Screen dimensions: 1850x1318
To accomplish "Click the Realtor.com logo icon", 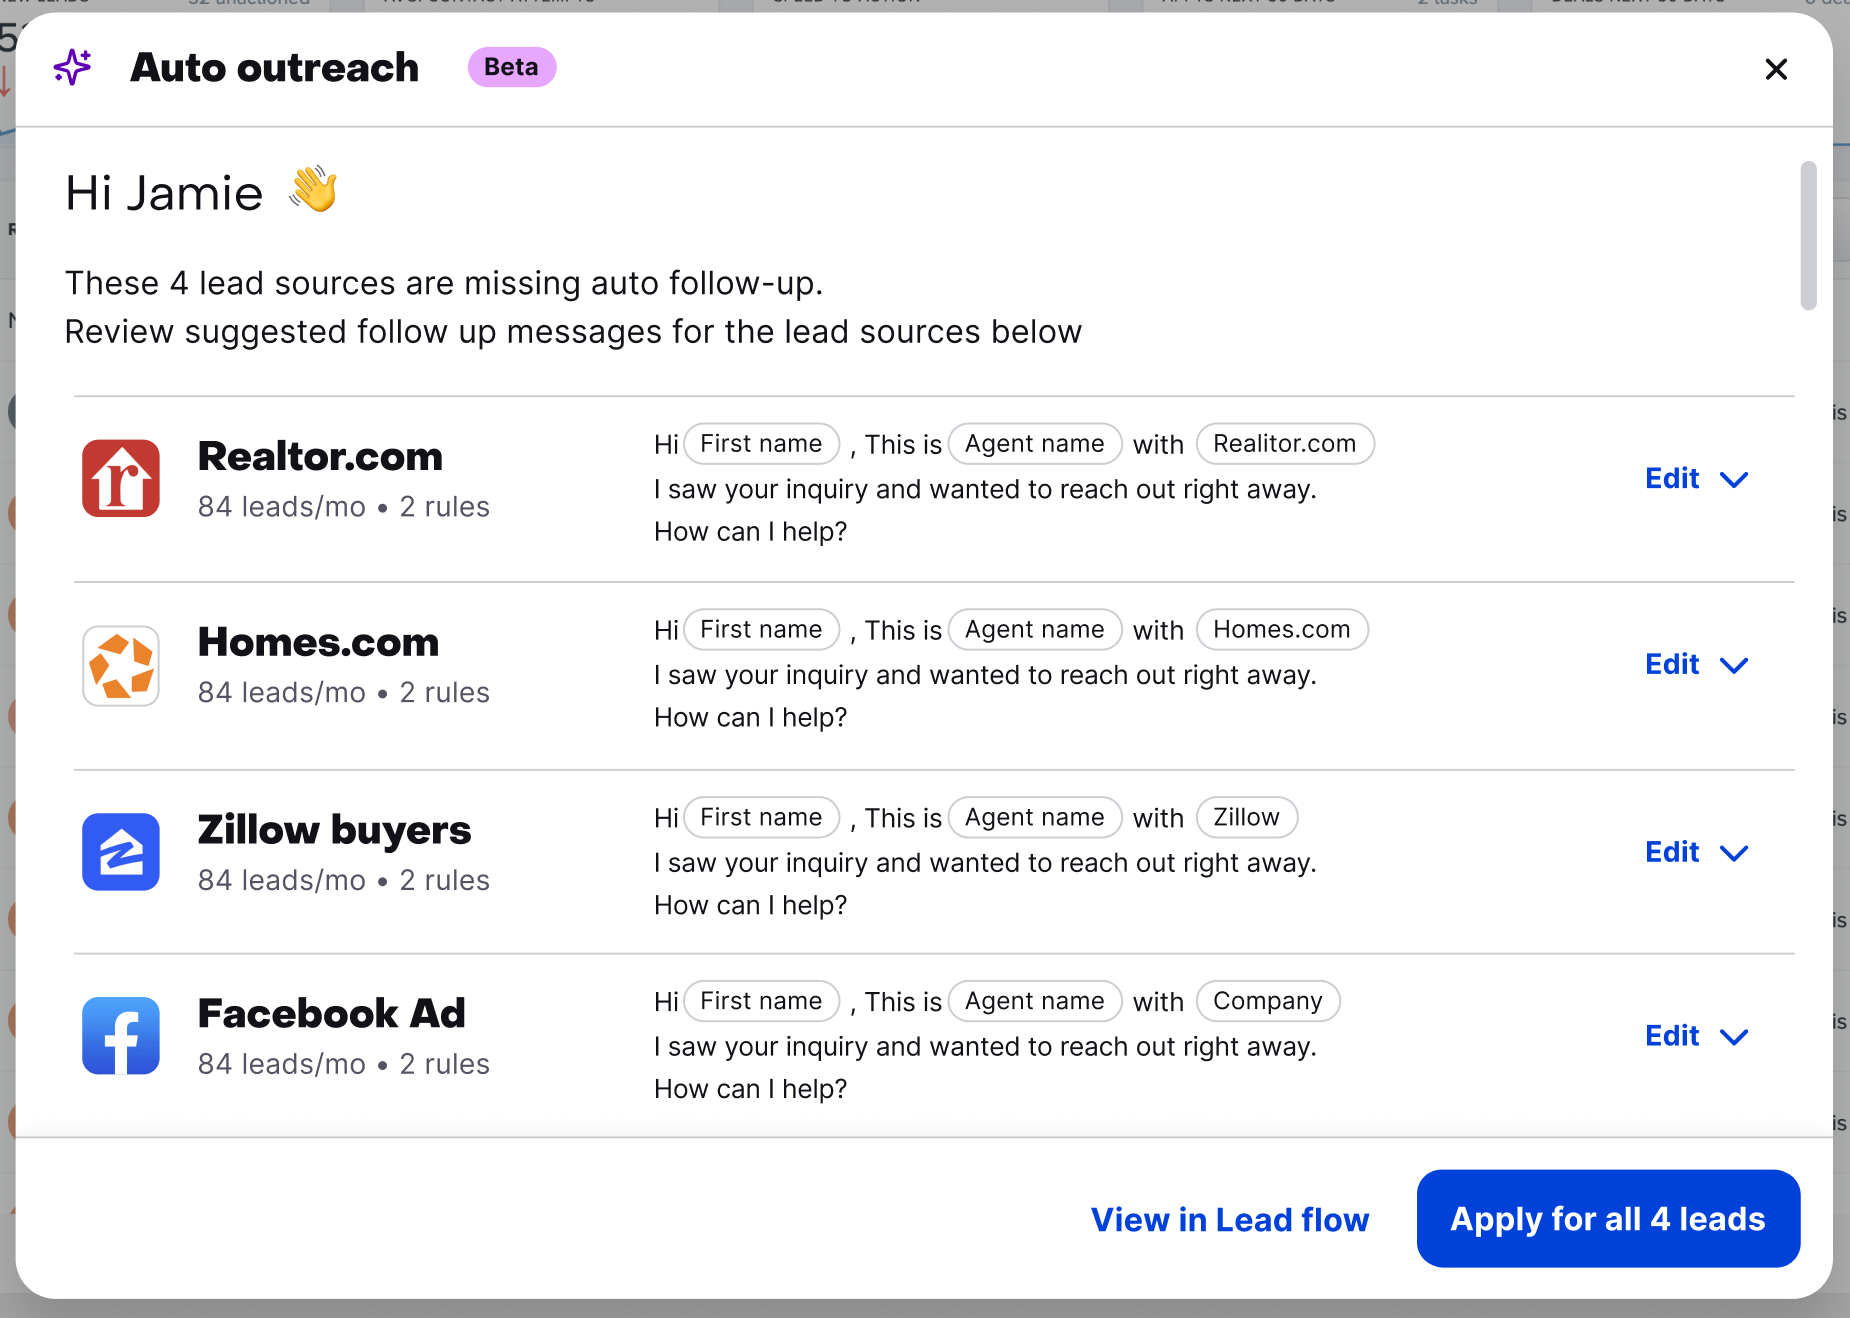I will click(121, 478).
